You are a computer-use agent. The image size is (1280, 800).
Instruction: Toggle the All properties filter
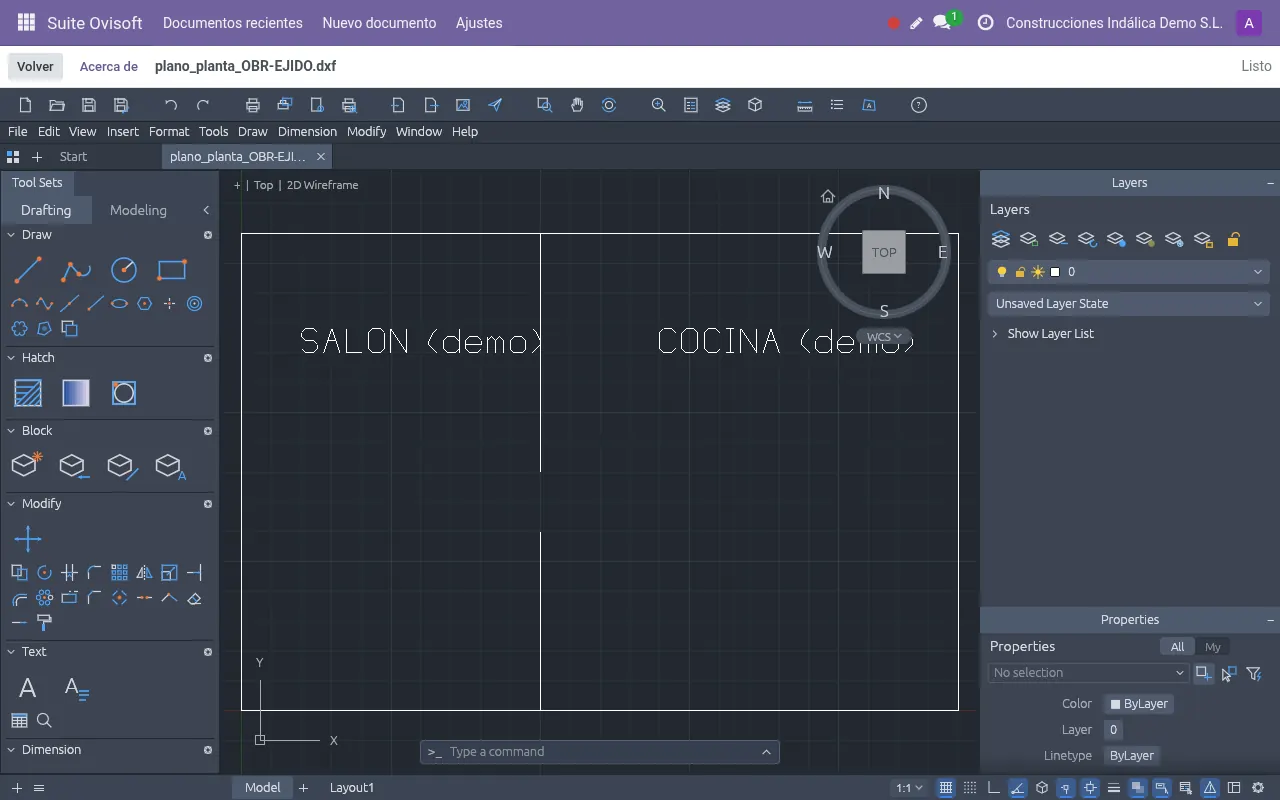[x=1177, y=647]
